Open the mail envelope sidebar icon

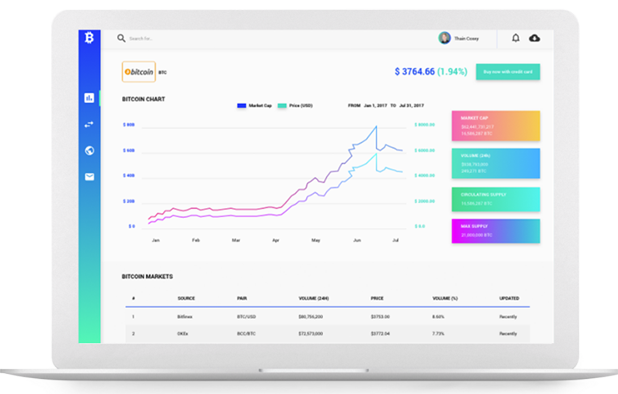tap(89, 177)
